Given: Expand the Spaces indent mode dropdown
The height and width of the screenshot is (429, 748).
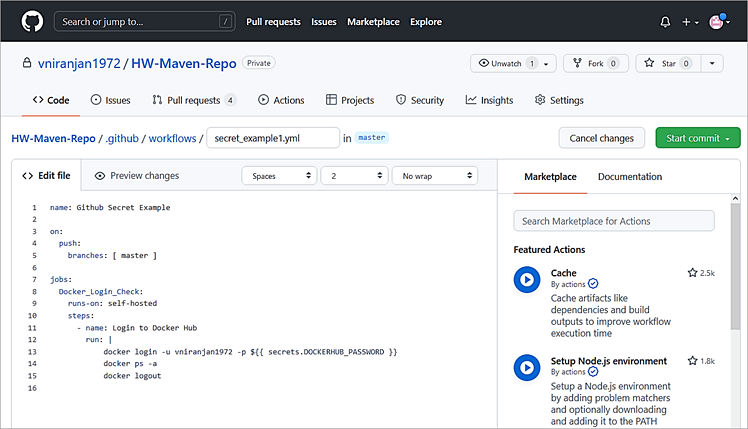Looking at the screenshot, I should click(279, 176).
